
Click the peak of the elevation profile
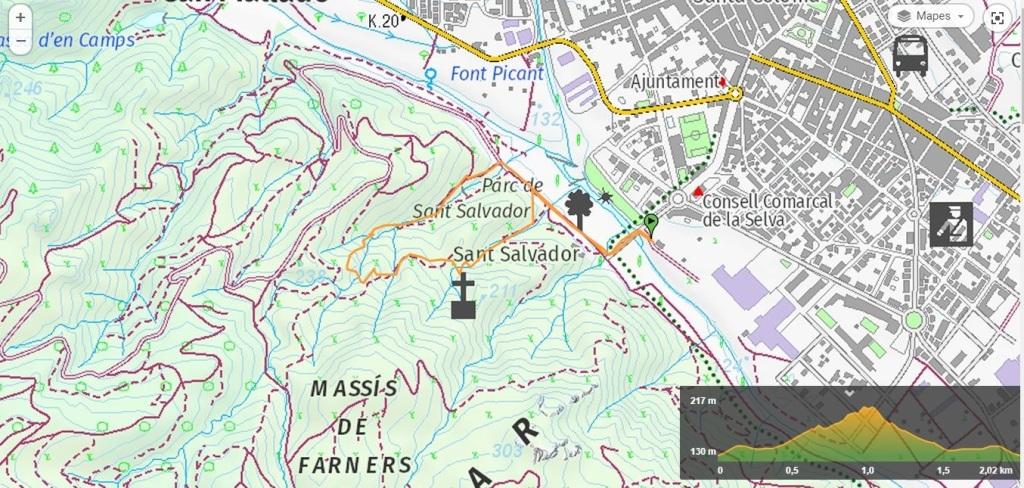869,409
